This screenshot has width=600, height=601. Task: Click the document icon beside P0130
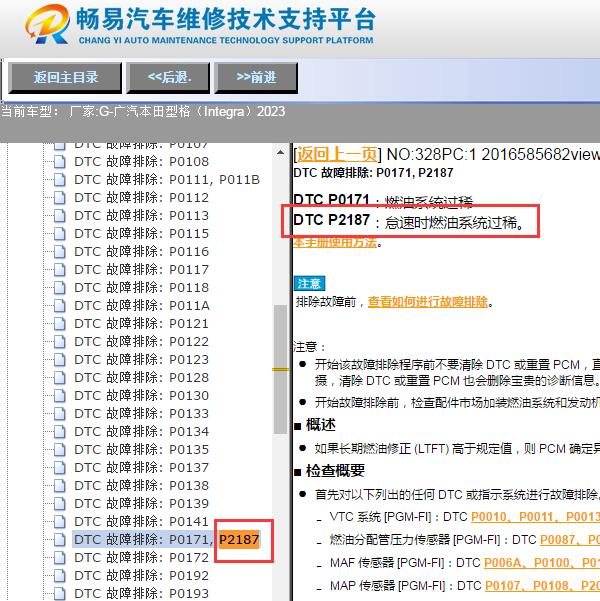(59, 396)
